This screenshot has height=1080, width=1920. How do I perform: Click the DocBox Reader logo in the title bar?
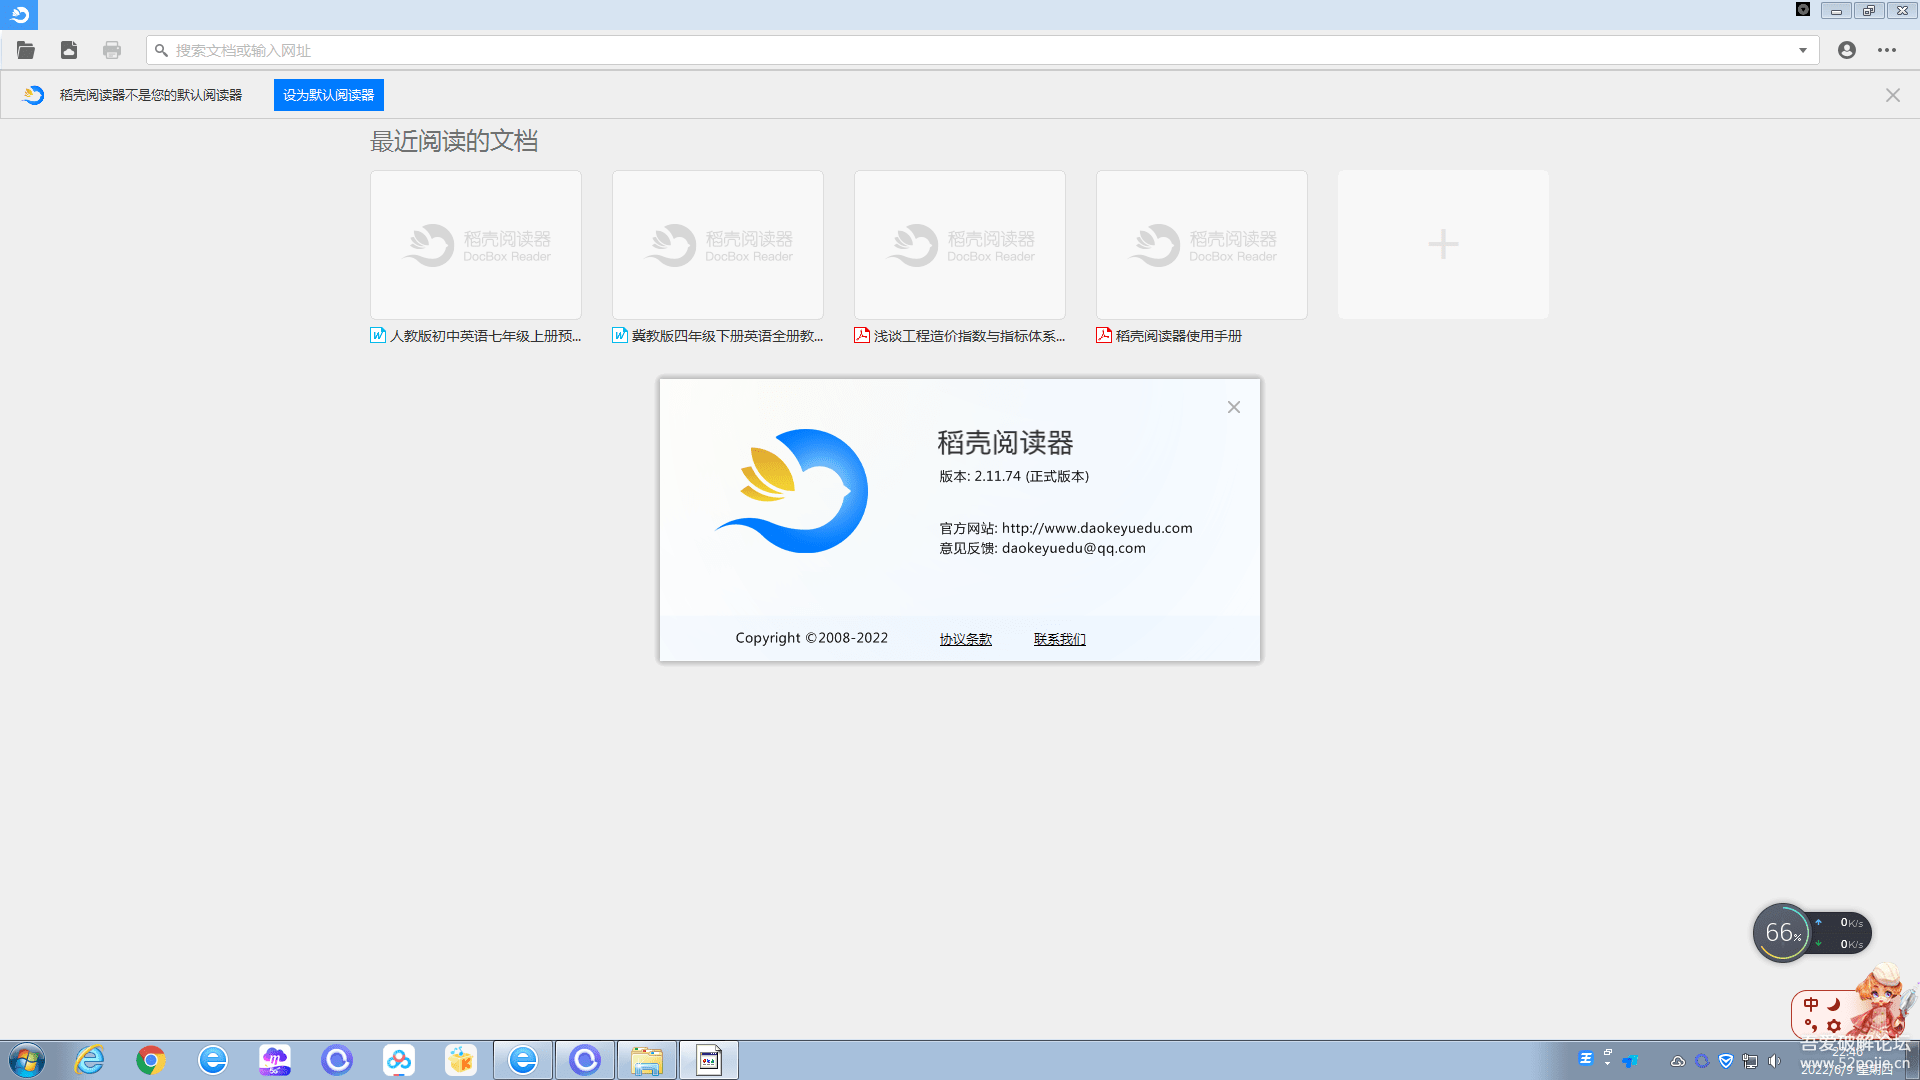pos(19,14)
